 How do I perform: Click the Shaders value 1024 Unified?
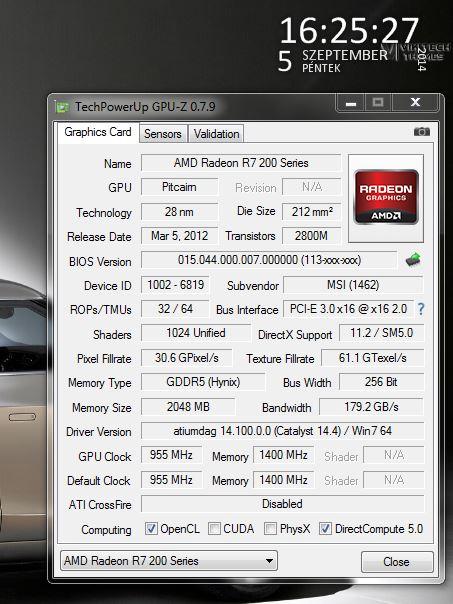tap(196, 333)
